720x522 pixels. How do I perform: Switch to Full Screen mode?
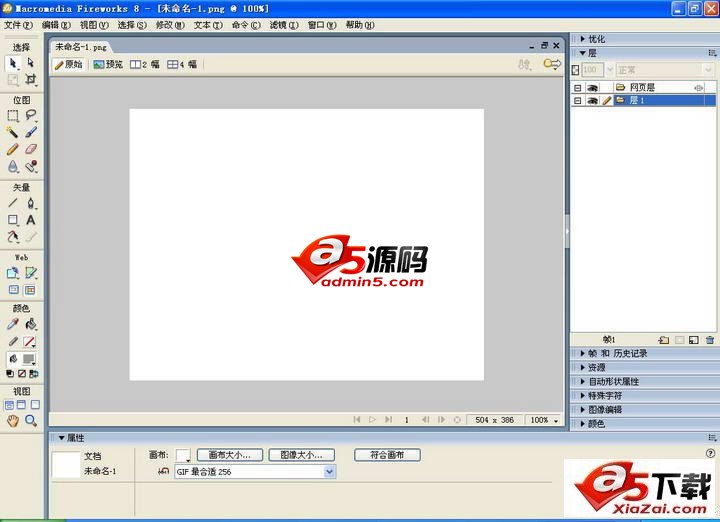tap(35, 405)
